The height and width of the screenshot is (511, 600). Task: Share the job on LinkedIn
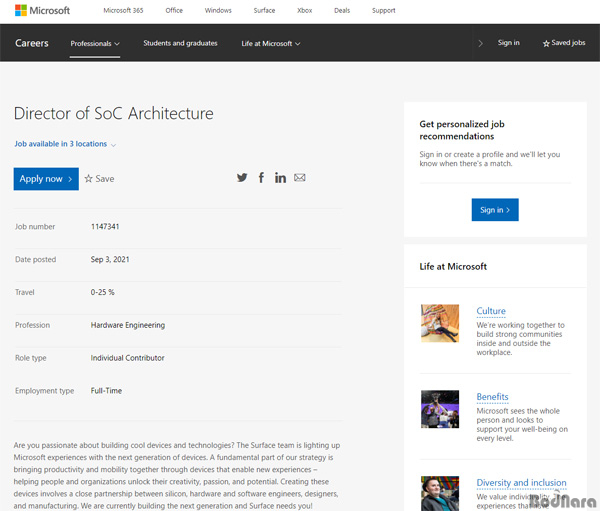[x=280, y=178]
